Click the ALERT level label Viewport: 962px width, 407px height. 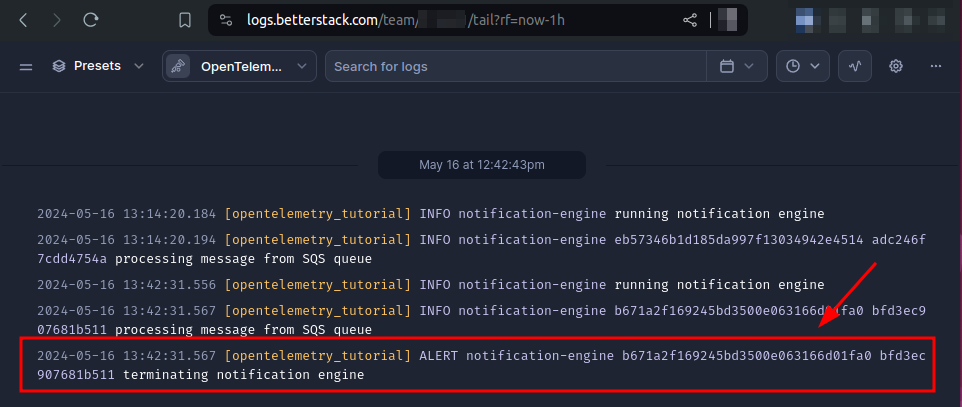point(439,355)
